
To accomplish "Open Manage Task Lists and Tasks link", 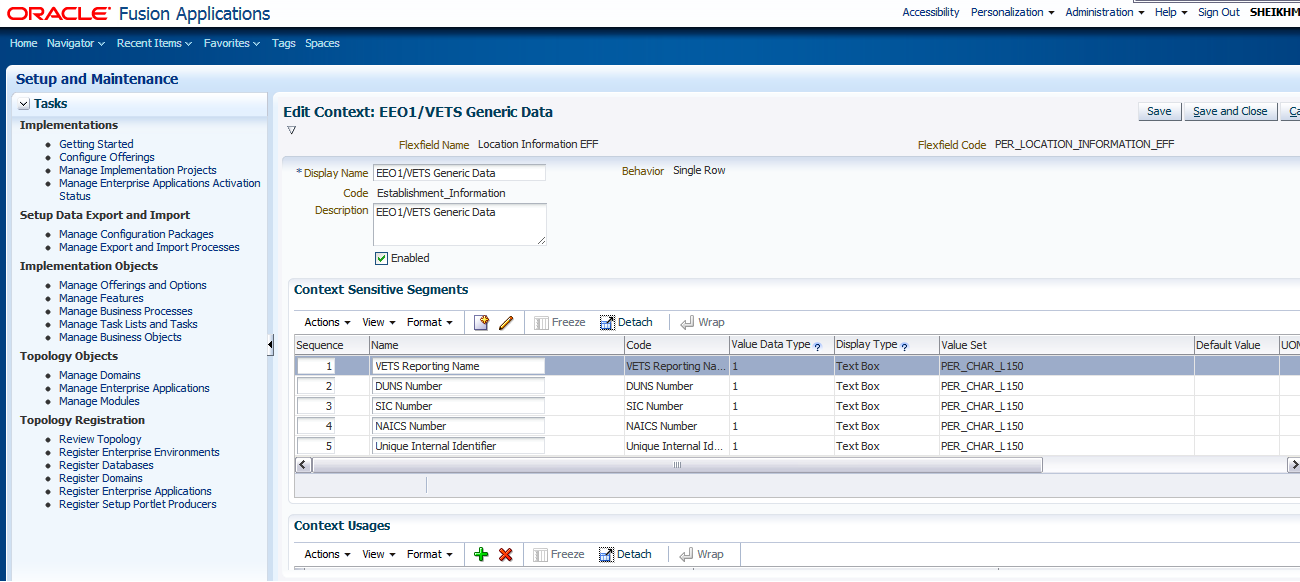I will (128, 324).
